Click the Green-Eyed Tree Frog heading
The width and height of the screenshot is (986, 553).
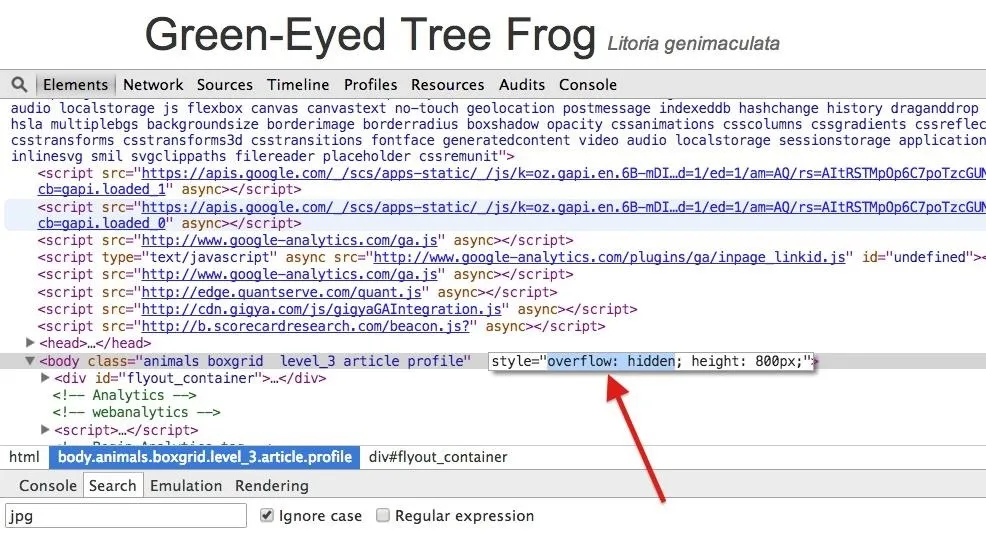[x=370, y=35]
